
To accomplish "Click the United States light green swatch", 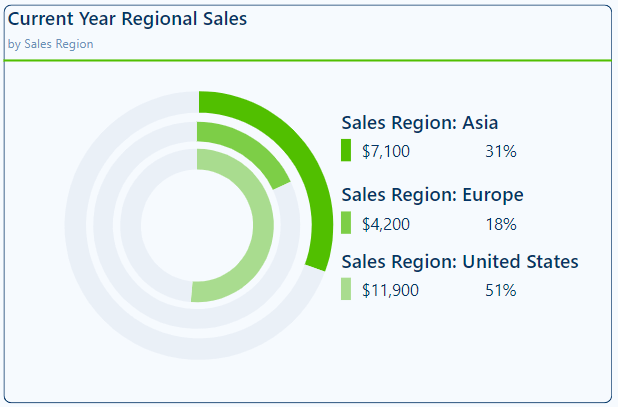I will (x=346, y=290).
